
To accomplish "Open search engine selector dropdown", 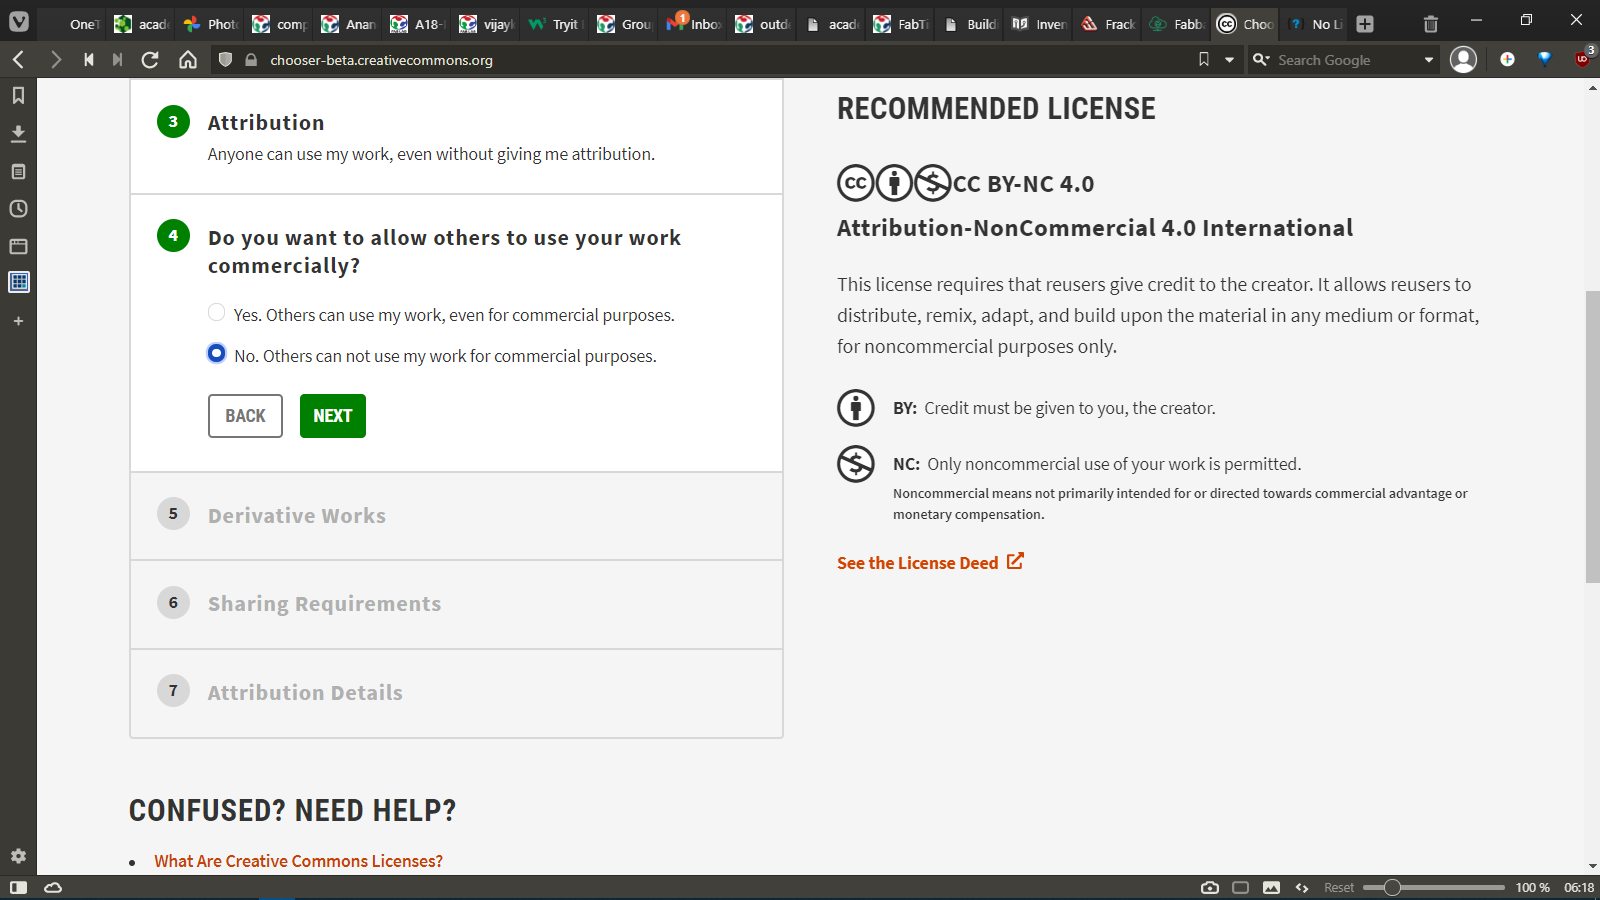I will [x=1261, y=60].
